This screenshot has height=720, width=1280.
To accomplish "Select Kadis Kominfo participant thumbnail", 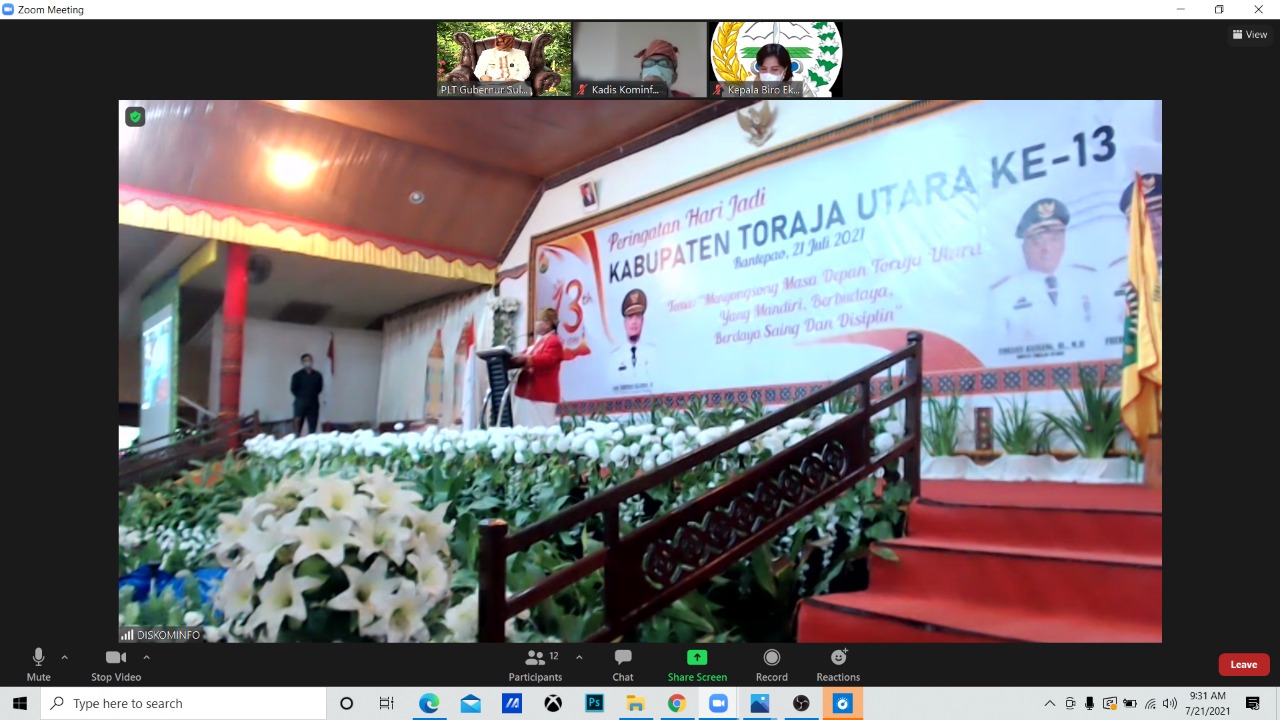I will click(x=640, y=59).
